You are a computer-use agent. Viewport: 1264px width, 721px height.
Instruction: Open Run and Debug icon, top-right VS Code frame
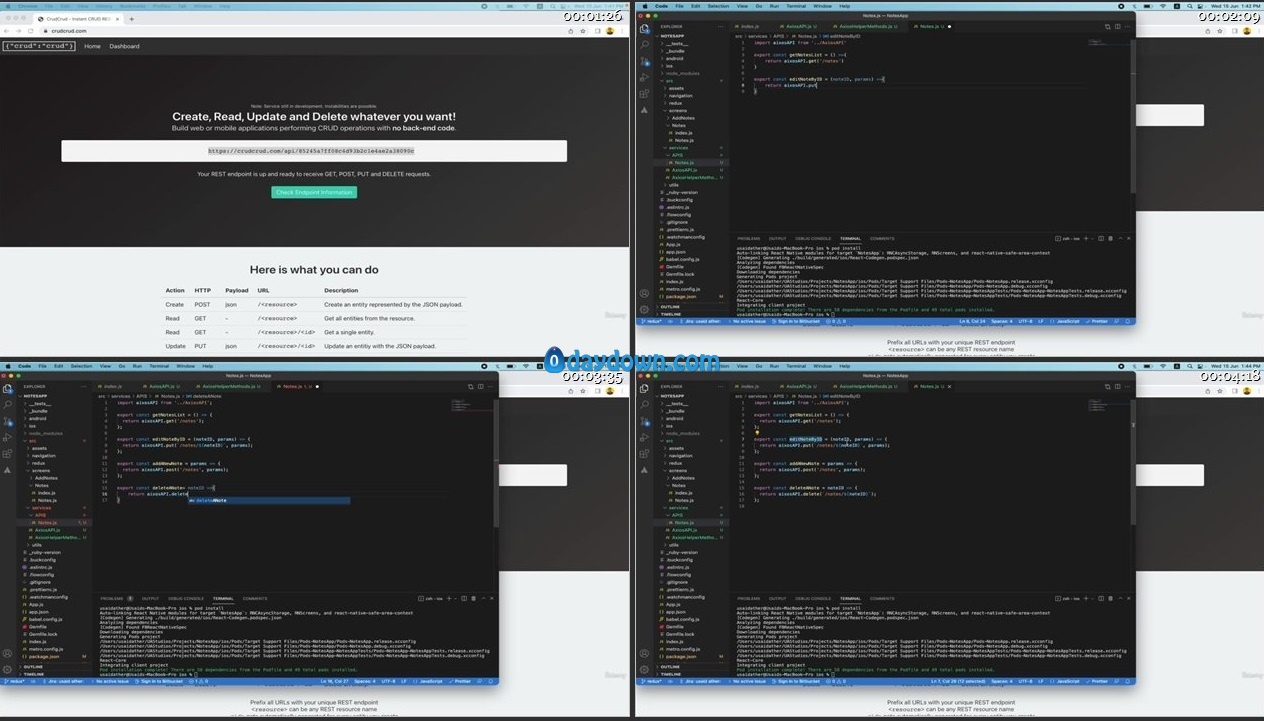[645, 77]
